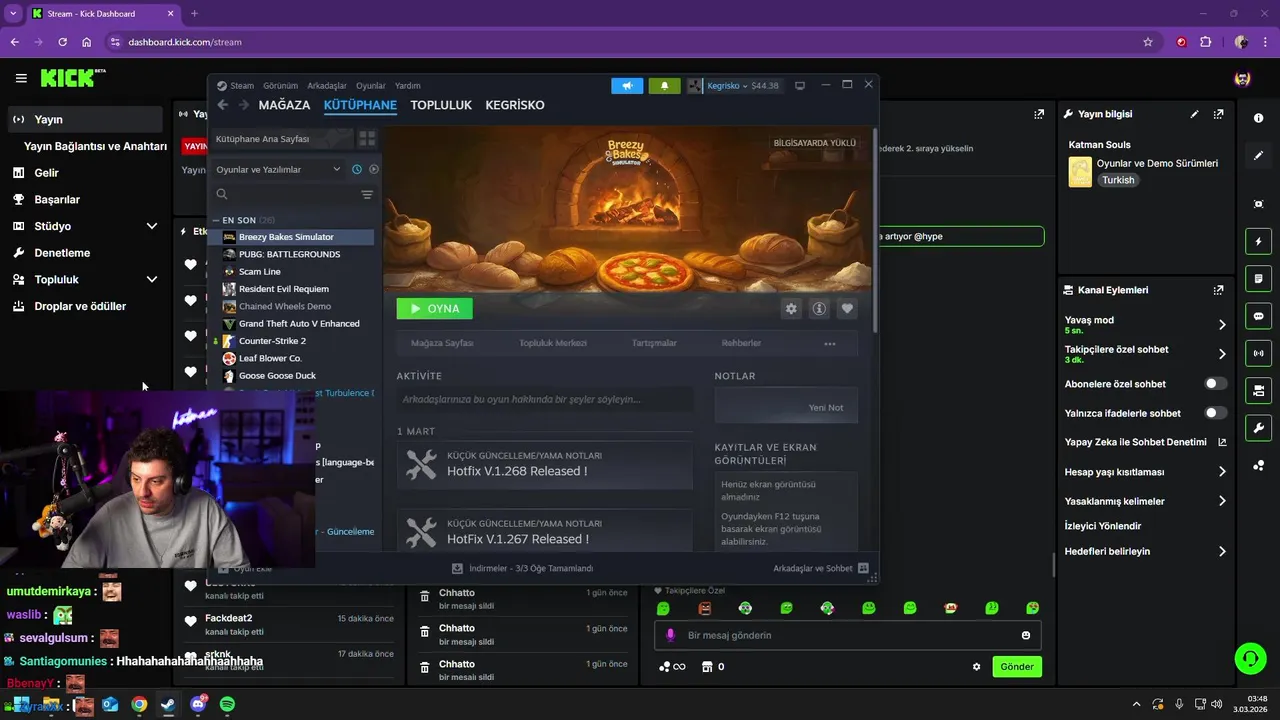Open Arkadaşlar menu in Steam
Image resolution: width=1280 pixels, height=720 pixels.
tap(327, 86)
